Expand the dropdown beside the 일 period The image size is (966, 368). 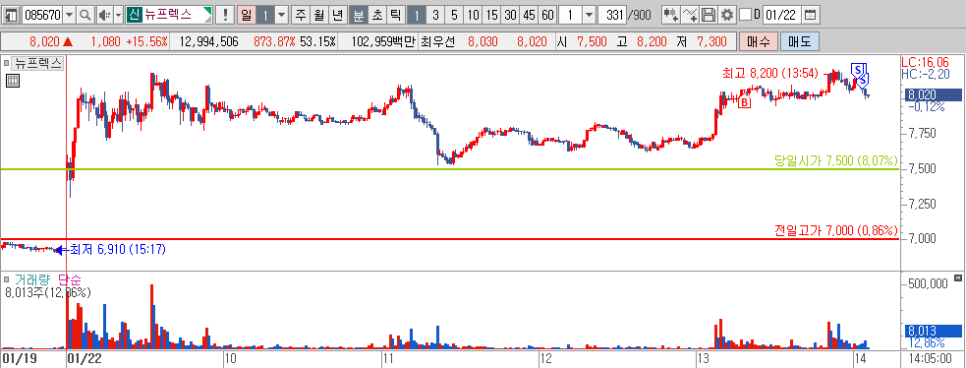[282, 14]
